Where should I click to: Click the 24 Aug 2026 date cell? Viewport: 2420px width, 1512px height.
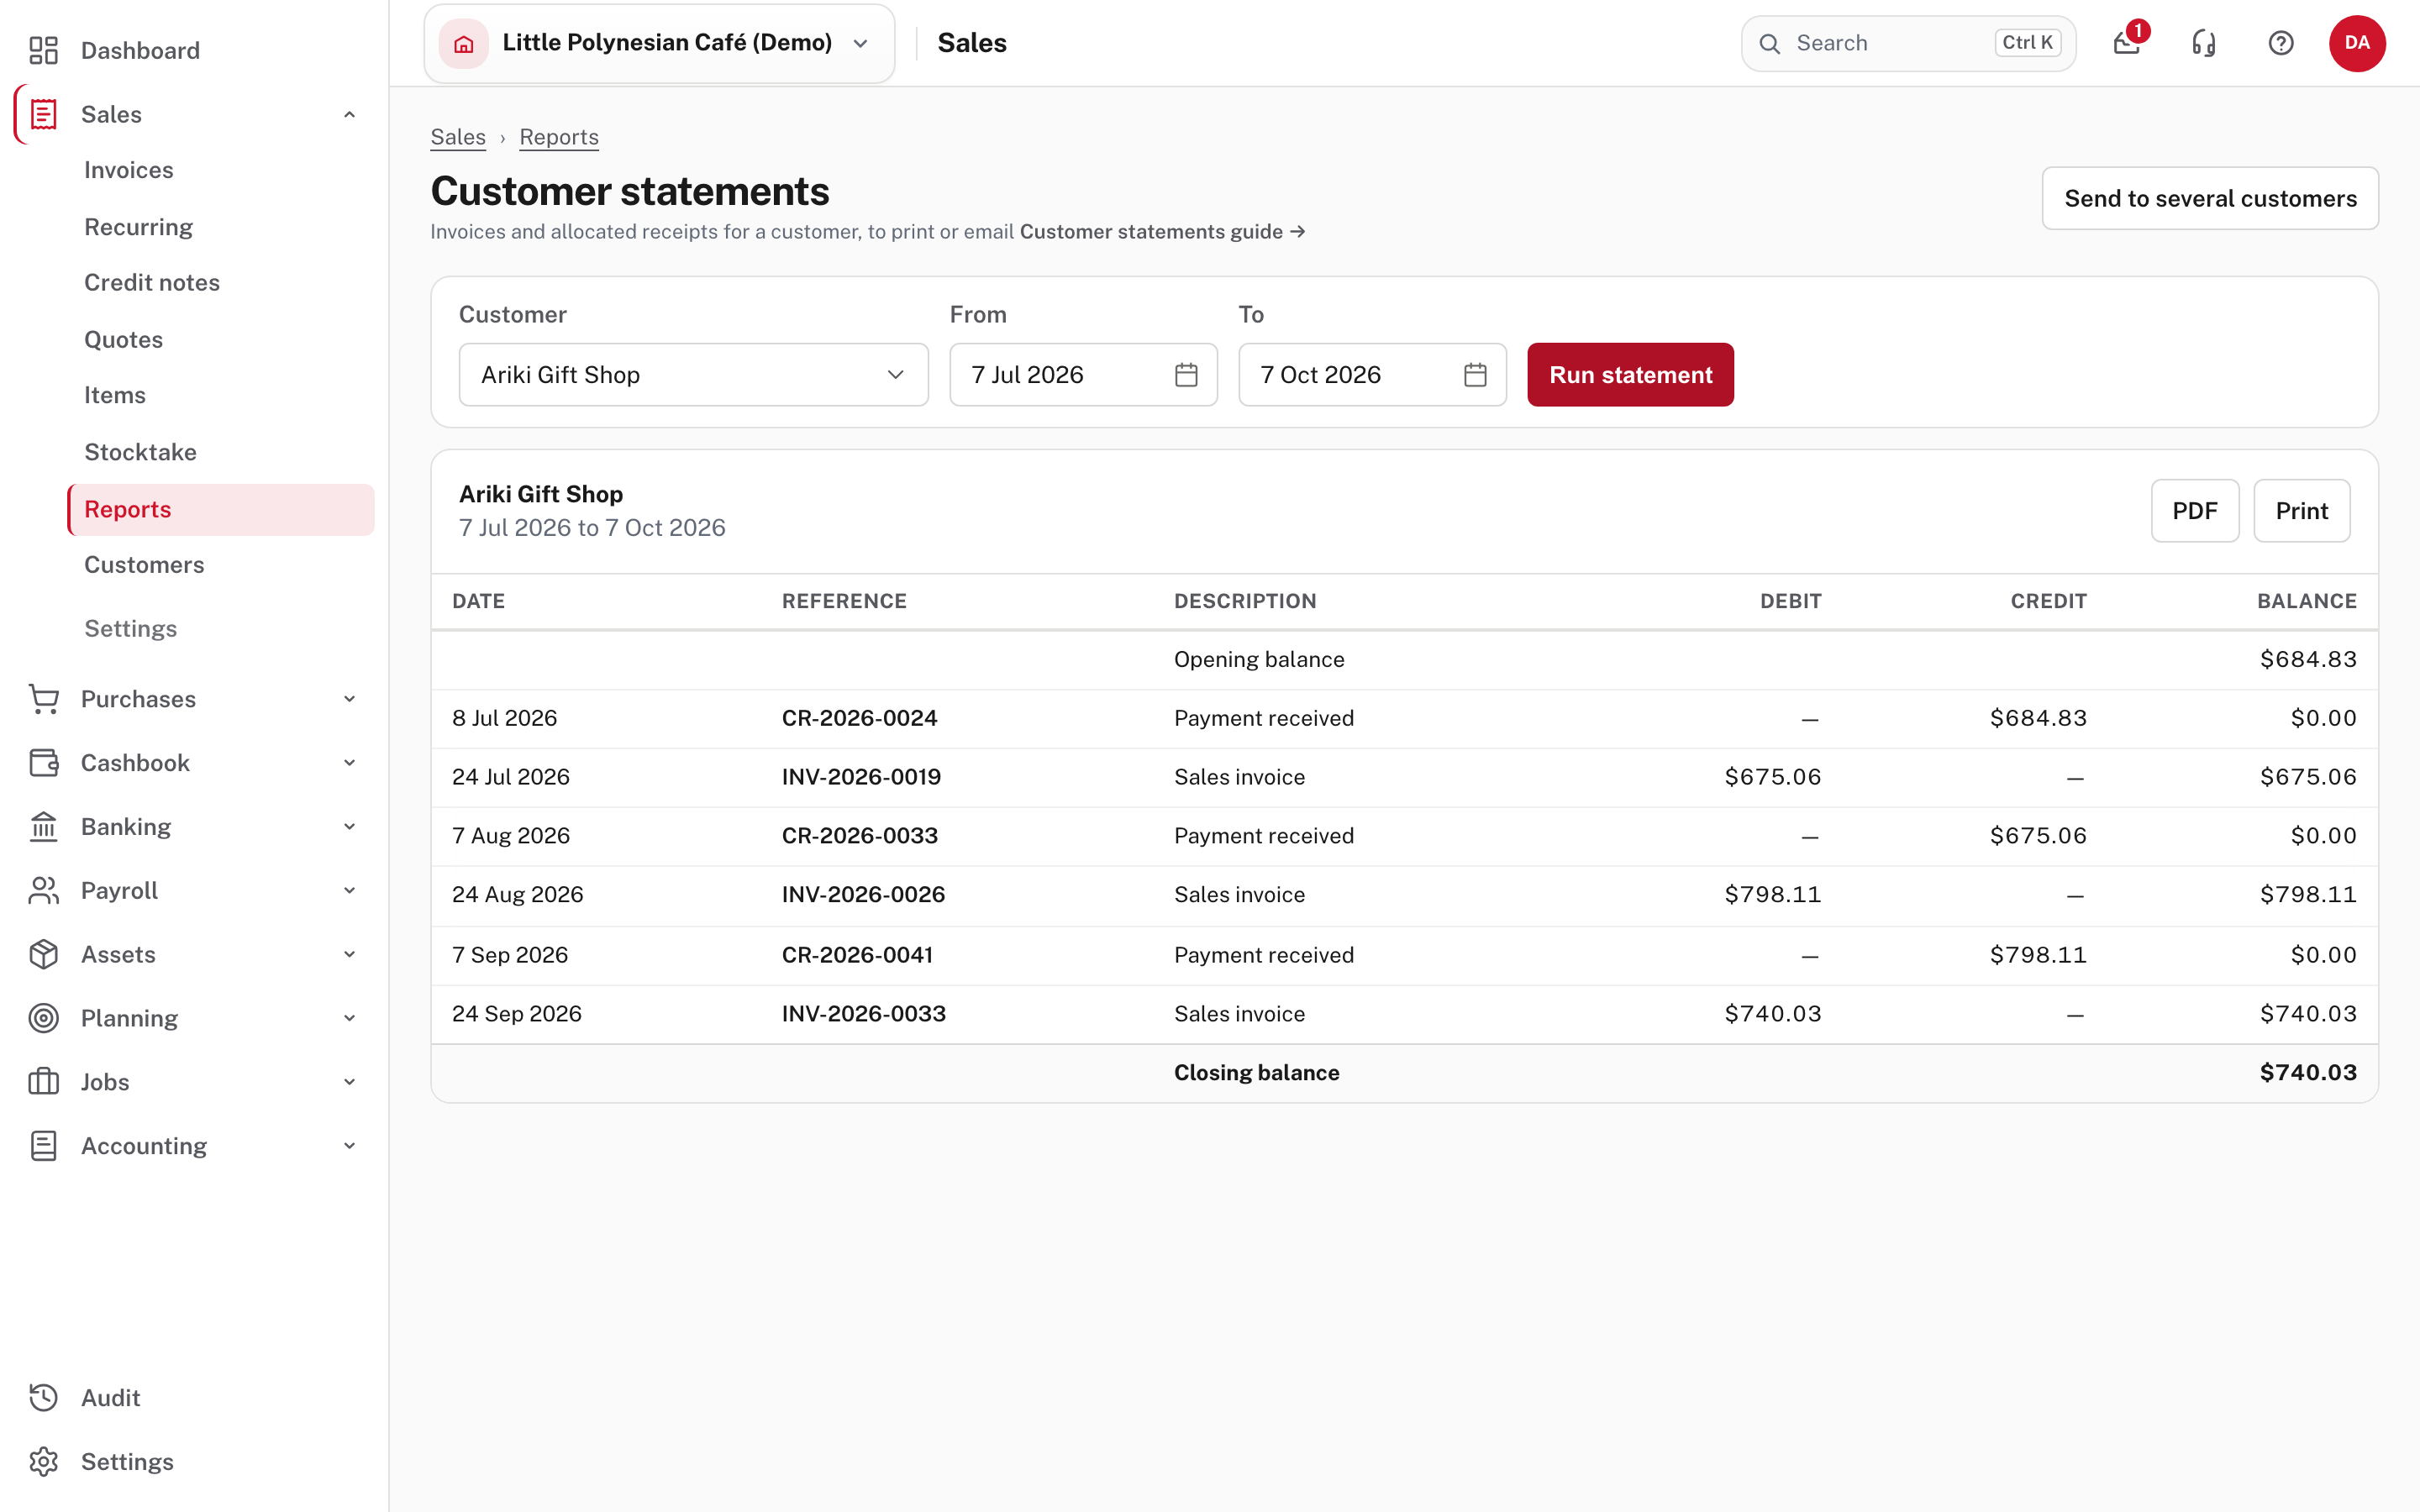[518, 895]
